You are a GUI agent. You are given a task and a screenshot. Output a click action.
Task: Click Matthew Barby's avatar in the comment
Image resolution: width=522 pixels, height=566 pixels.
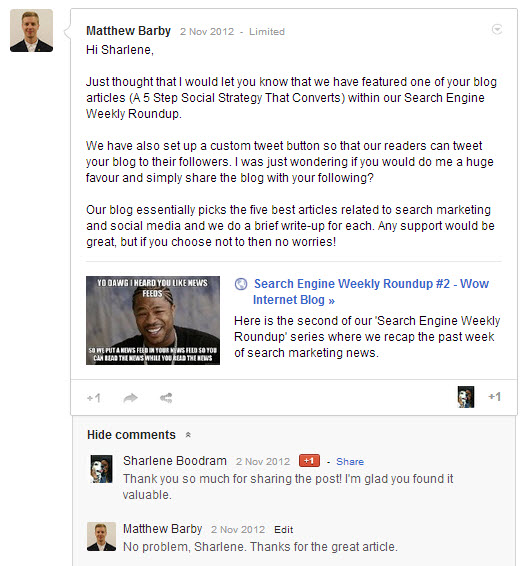point(101,536)
